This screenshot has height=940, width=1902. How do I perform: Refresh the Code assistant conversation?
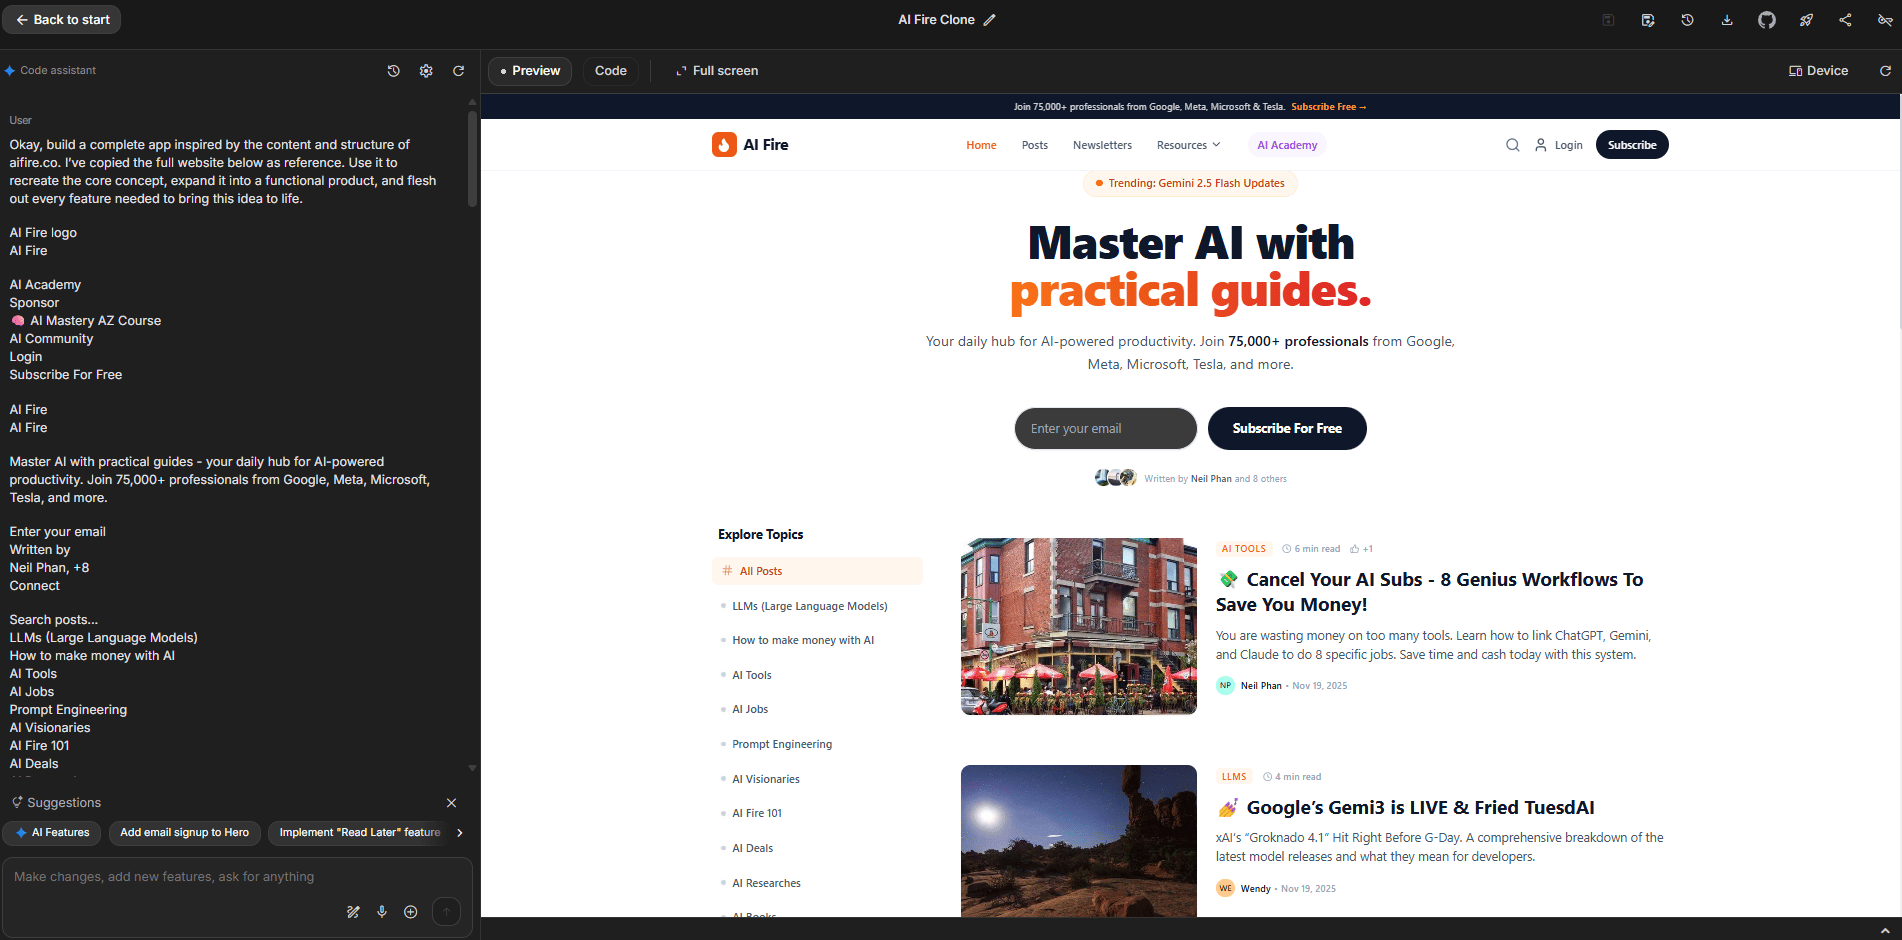click(458, 71)
